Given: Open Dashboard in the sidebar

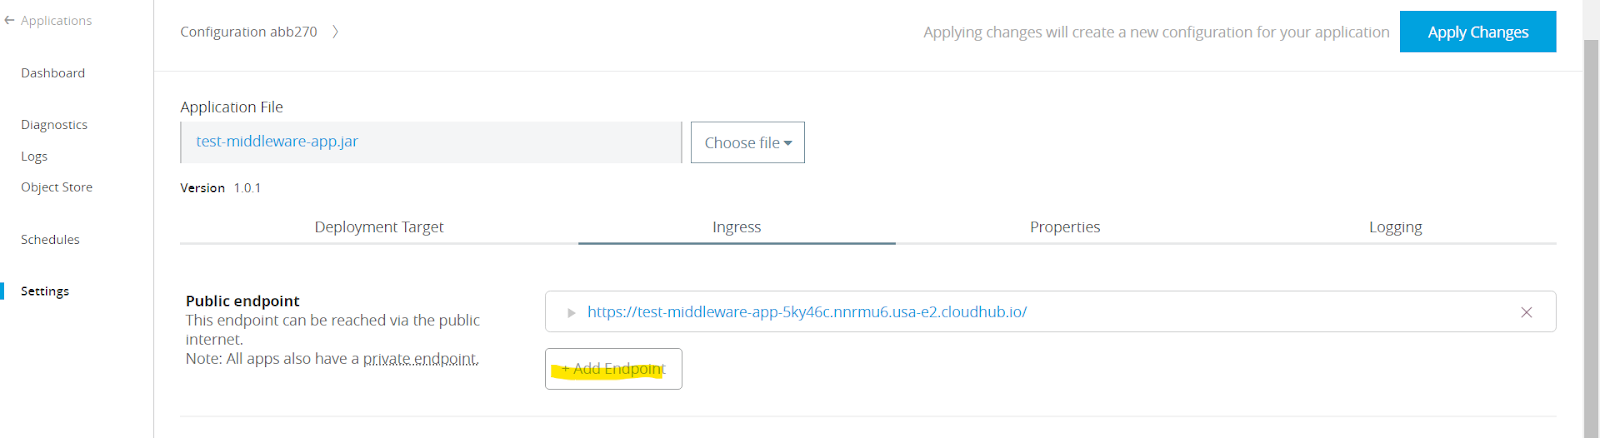Looking at the screenshot, I should (53, 73).
